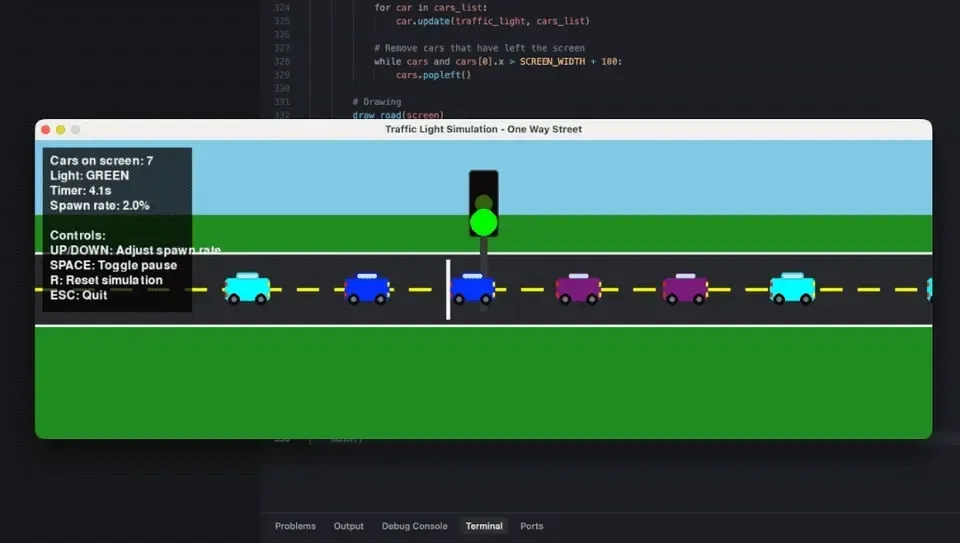The width and height of the screenshot is (960, 543).
Task: Click the window title Traffic Light Simulation
Action: (483, 129)
